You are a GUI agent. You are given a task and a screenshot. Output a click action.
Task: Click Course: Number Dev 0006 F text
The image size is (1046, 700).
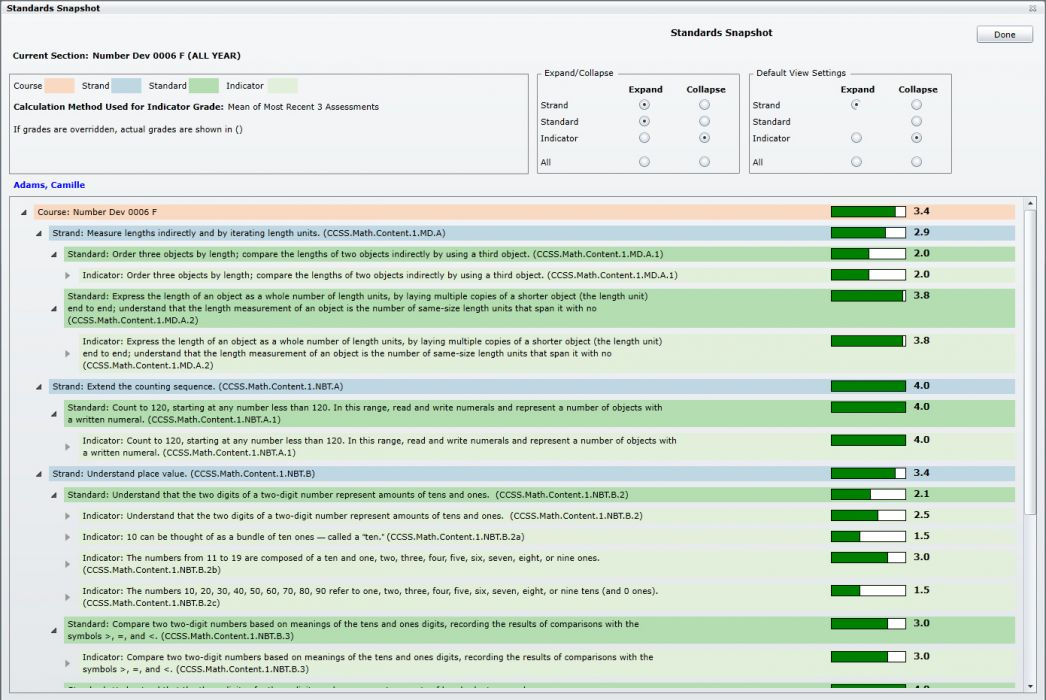(97, 212)
